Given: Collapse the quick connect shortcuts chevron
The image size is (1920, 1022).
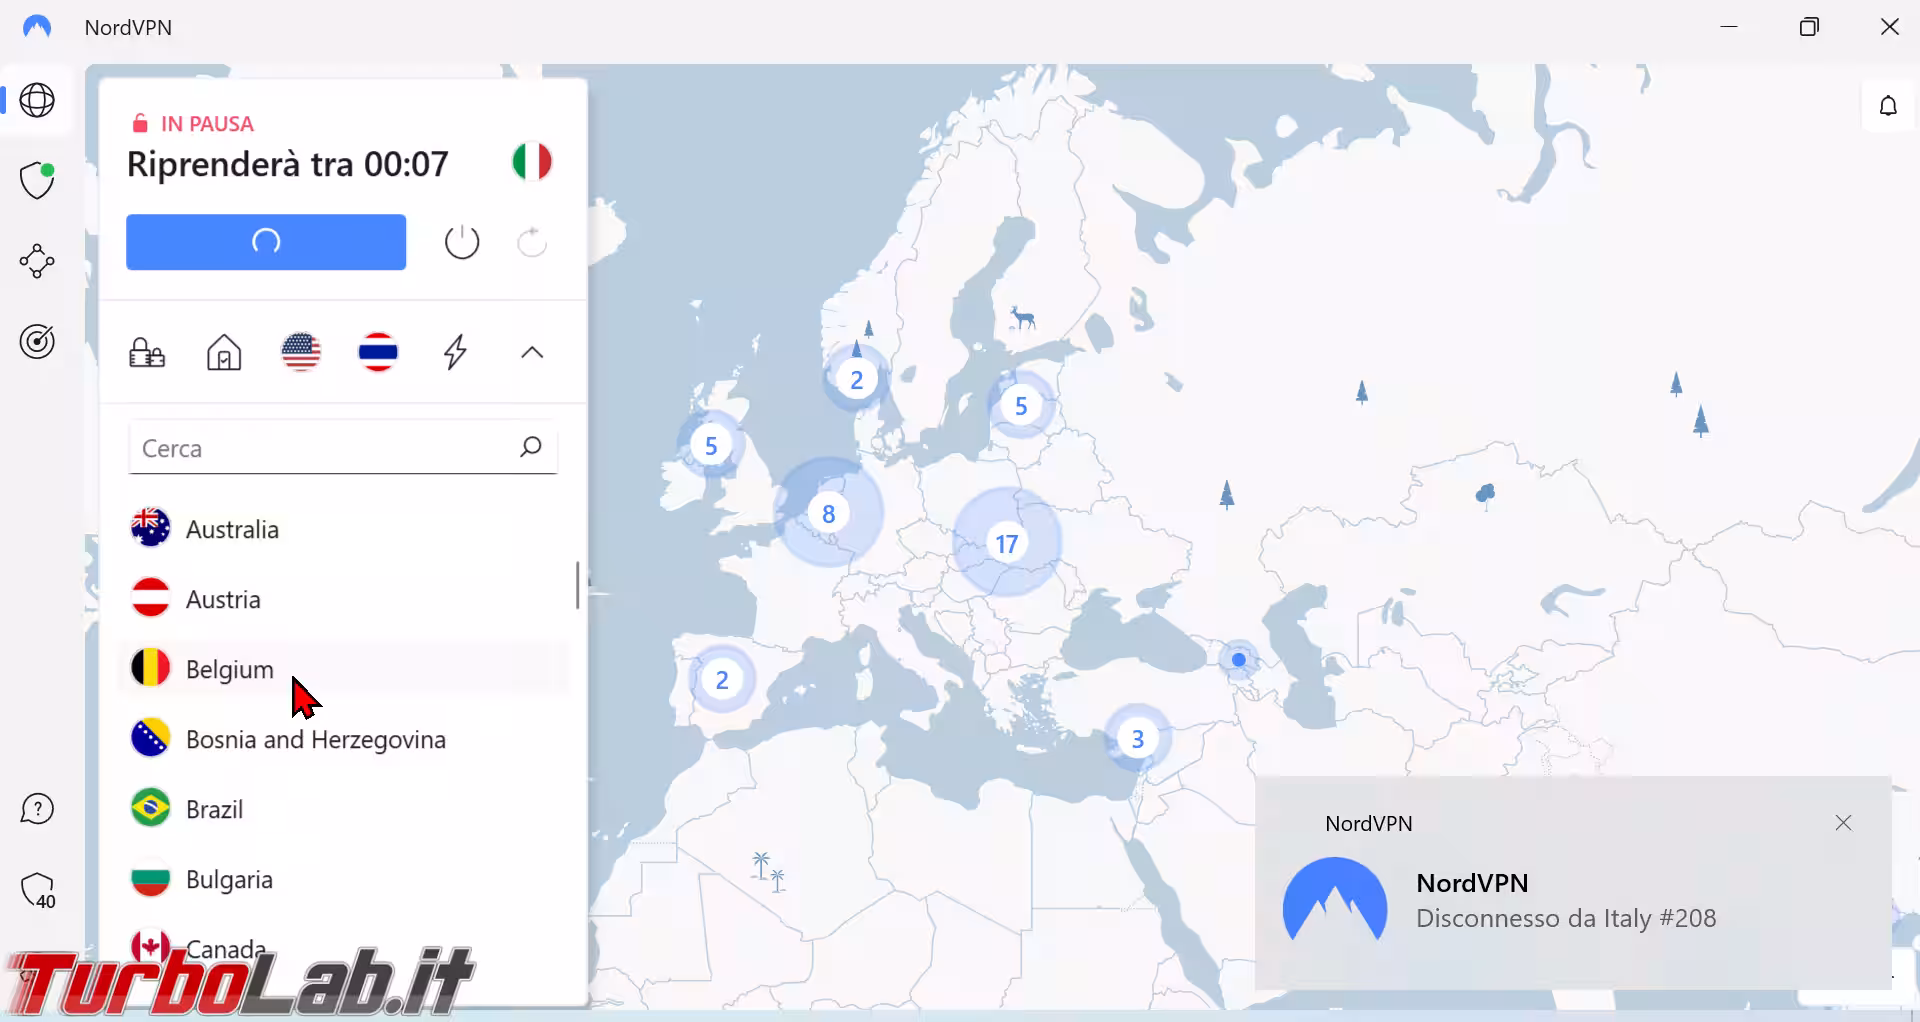Looking at the screenshot, I should 532,352.
